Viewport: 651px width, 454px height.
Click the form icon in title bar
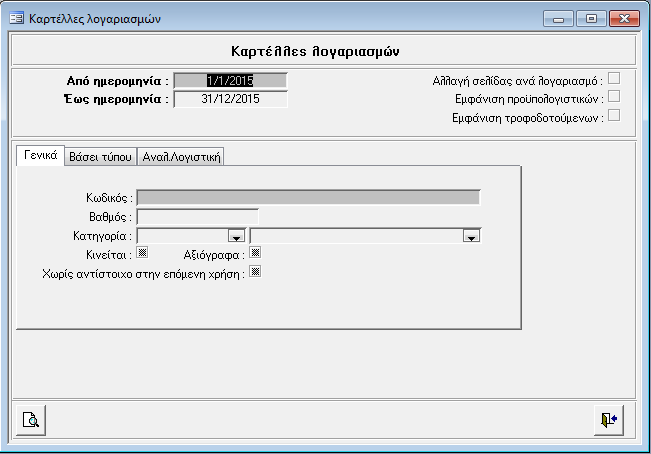(16, 19)
